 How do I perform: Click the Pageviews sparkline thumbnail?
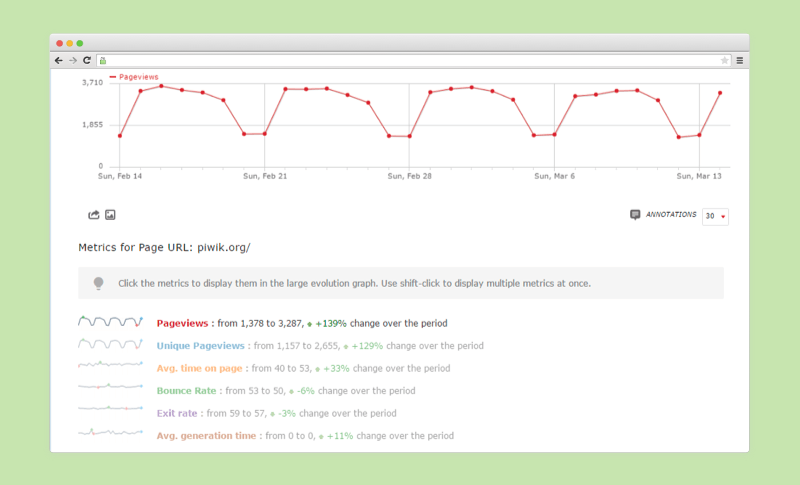click(110, 321)
